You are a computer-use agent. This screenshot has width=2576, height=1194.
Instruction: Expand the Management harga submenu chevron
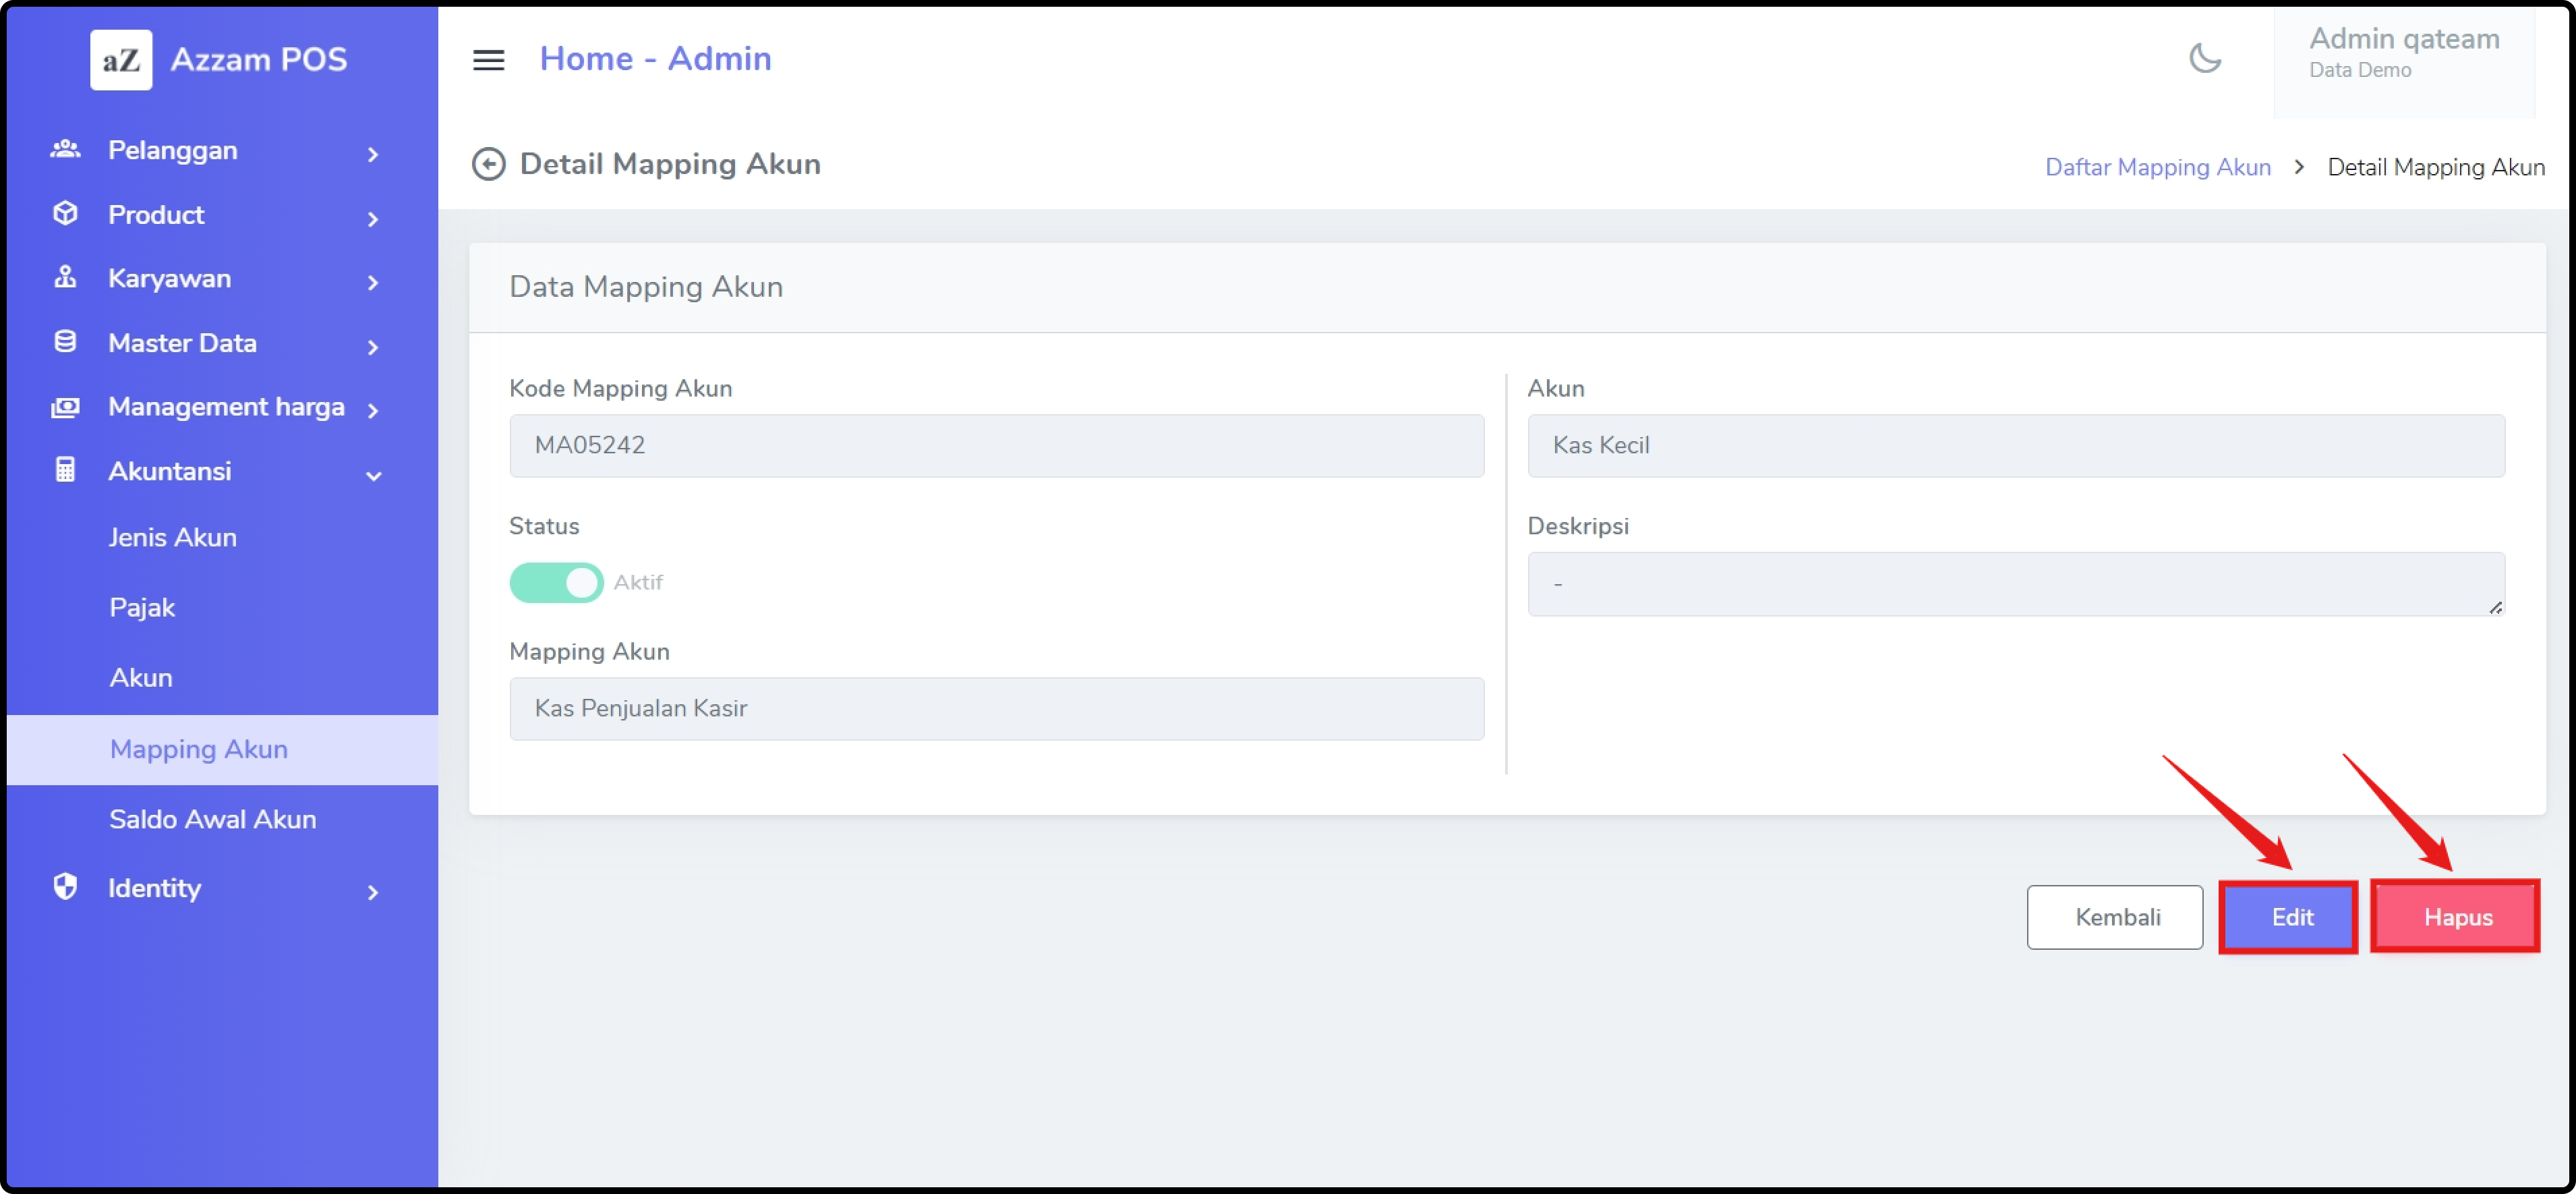(373, 410)
